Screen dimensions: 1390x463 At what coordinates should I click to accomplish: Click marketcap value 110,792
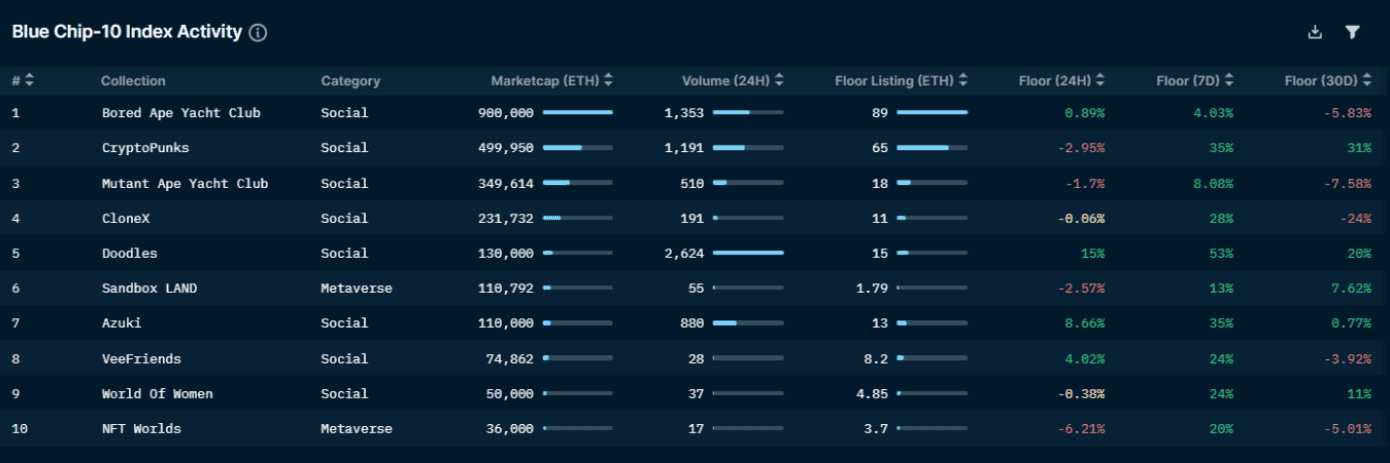pos(506,289)
